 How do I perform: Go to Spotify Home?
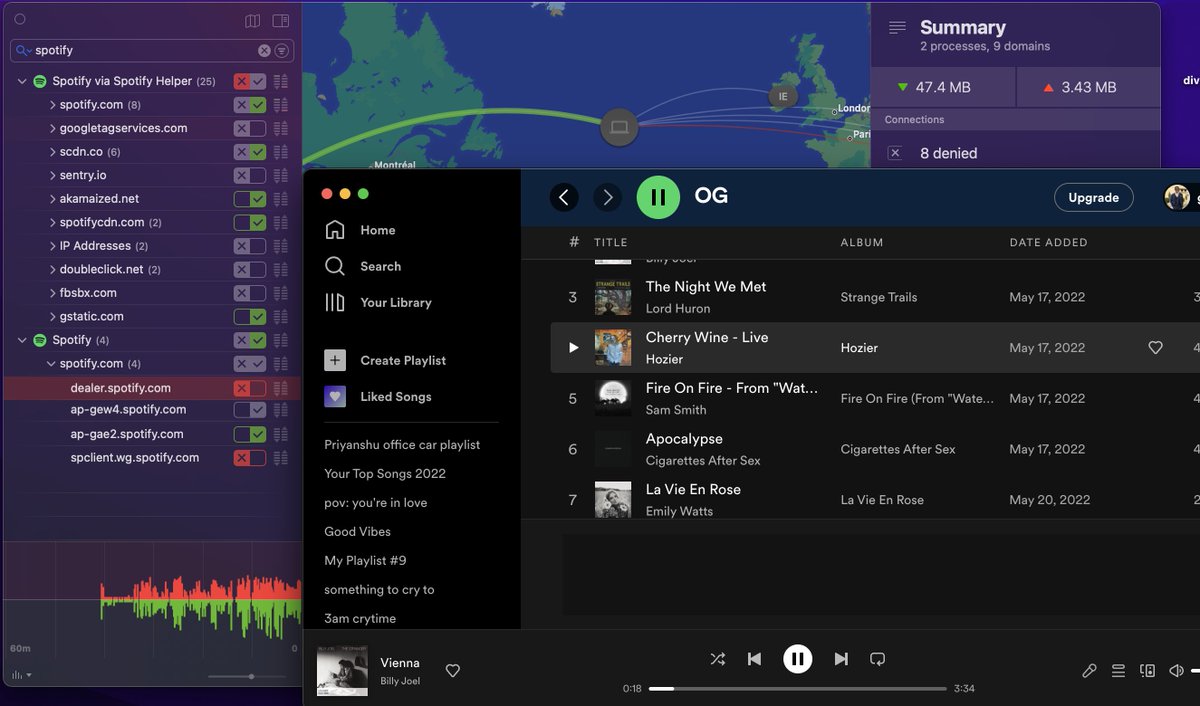[x=360, y=230]
